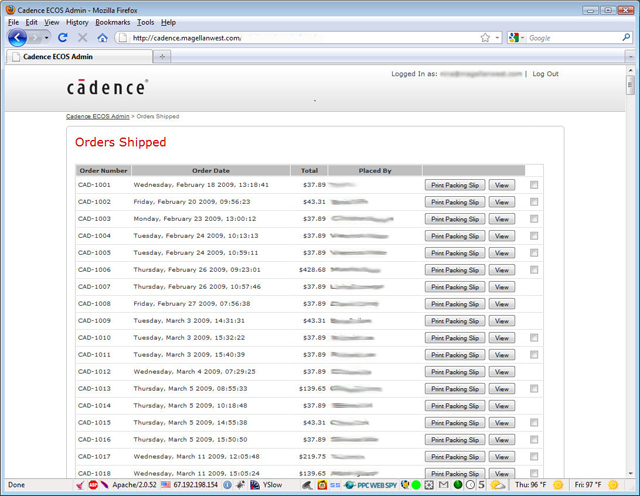Open PPC Web Spy globe icon
This screenshot has width=640, height=496.
[x=349, y=485]
